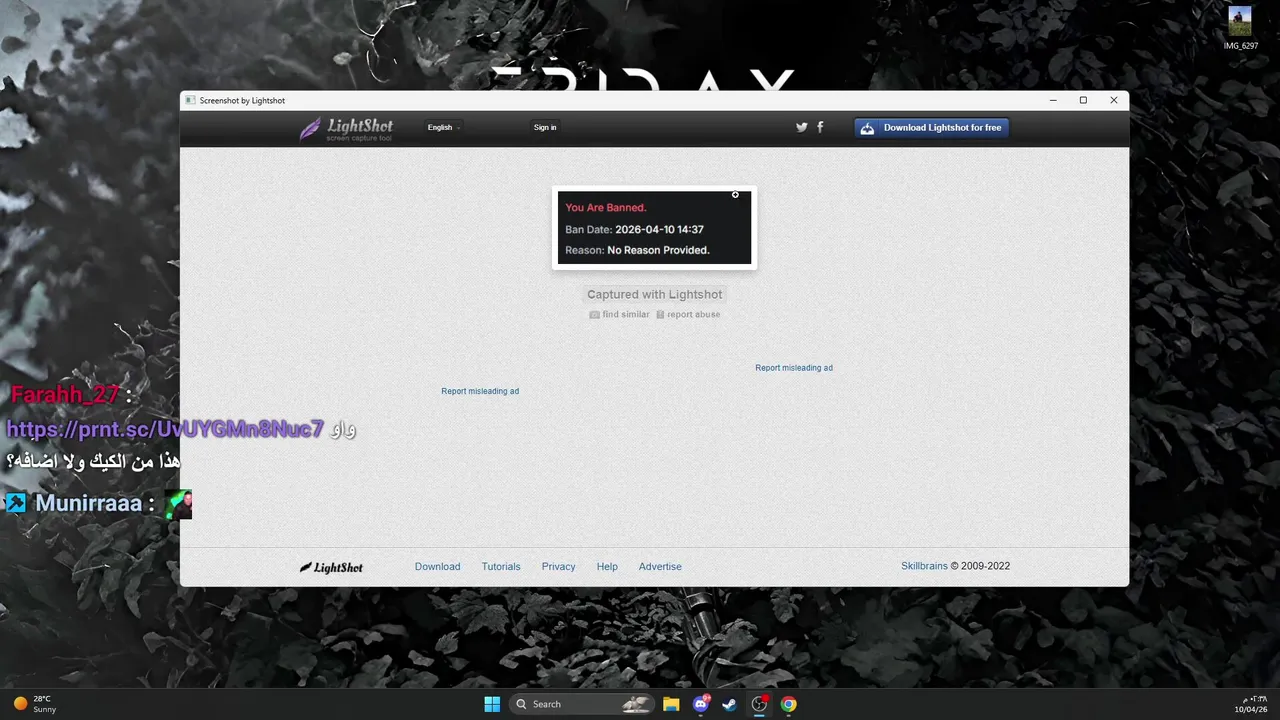The image size is (1280, 720).
Task: Open the footer Tutorials link
Action: tap(501, 566)
